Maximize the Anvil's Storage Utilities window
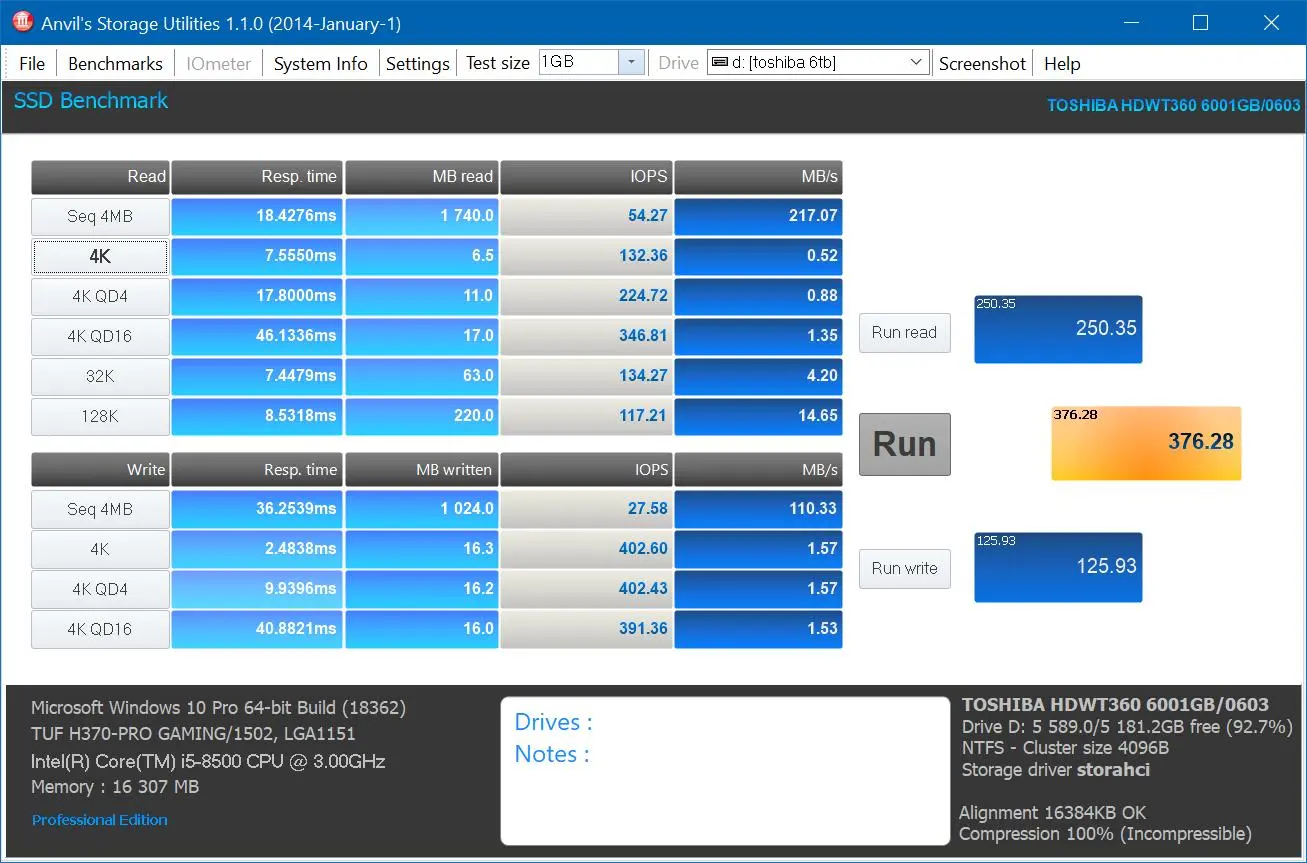 pyautogui.click(x=1201, y=23)
